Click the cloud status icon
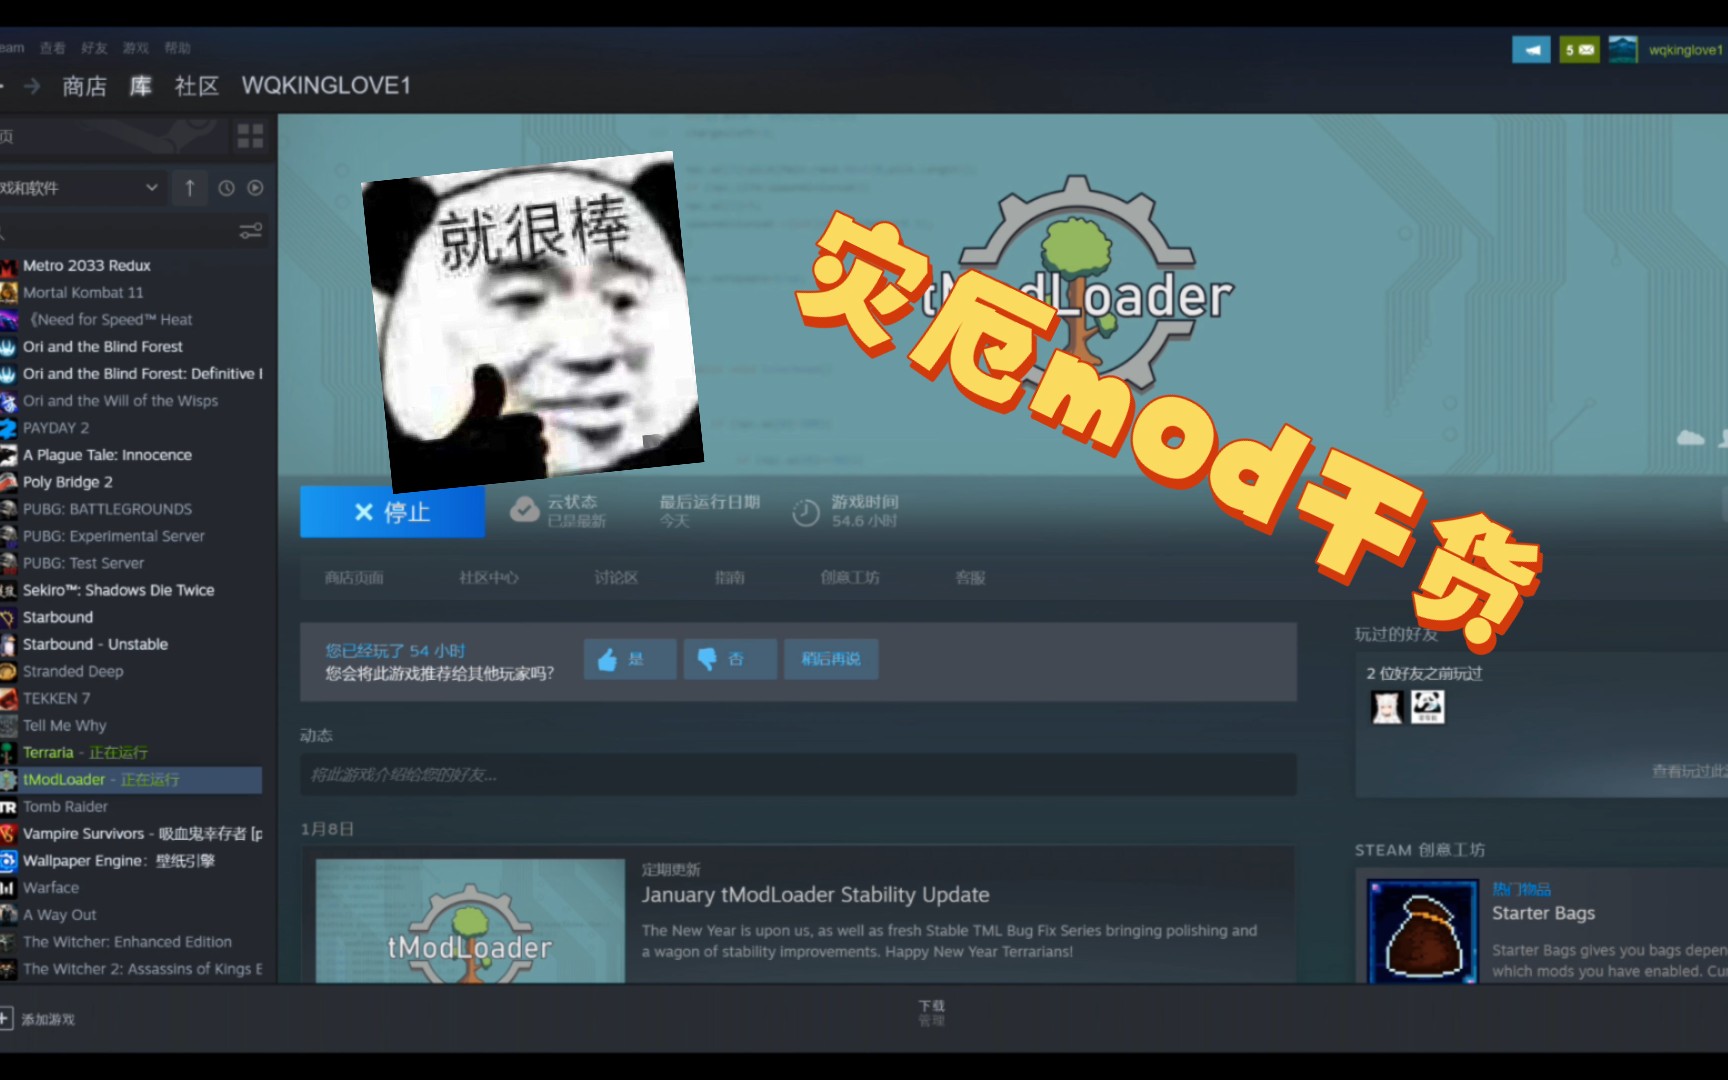Image resolution: width=1728 pixels, height=1080 pixels. tap(524, 510)
